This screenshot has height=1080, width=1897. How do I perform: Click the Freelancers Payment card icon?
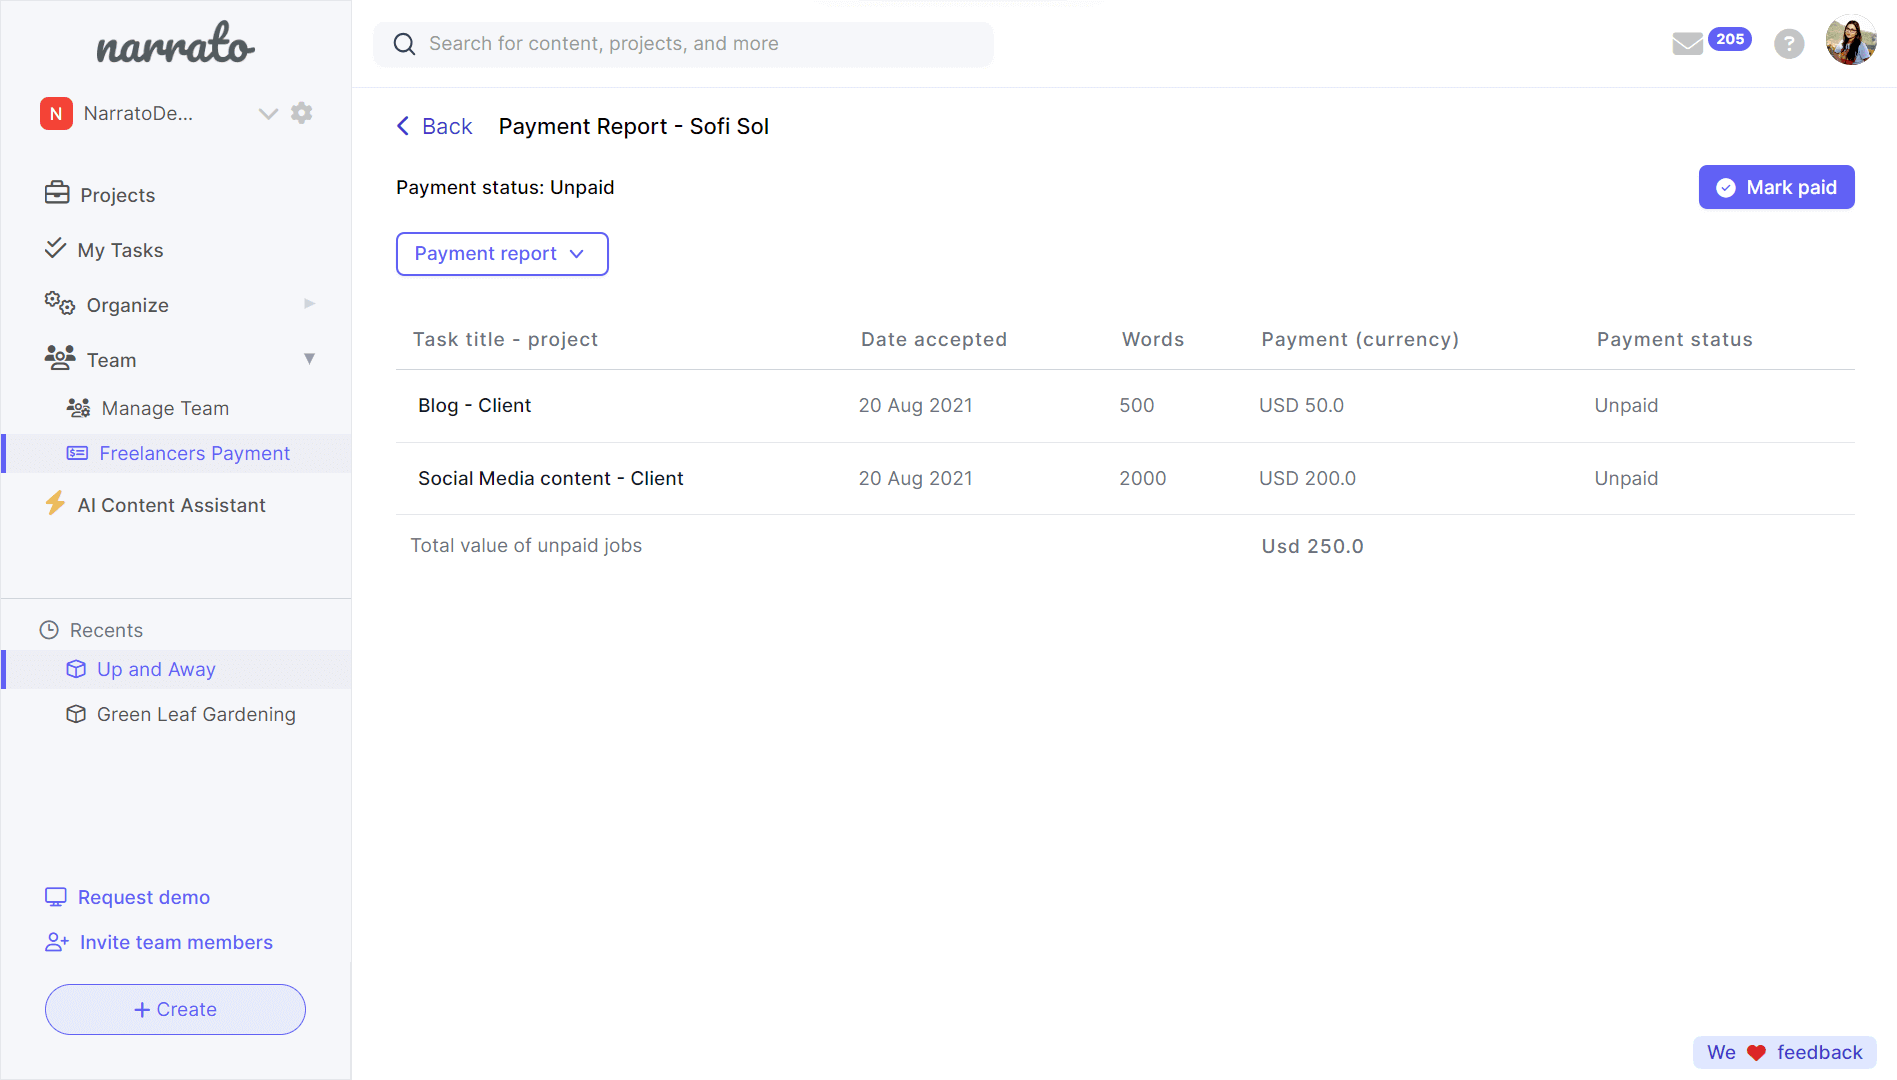[x=77, y=453]
